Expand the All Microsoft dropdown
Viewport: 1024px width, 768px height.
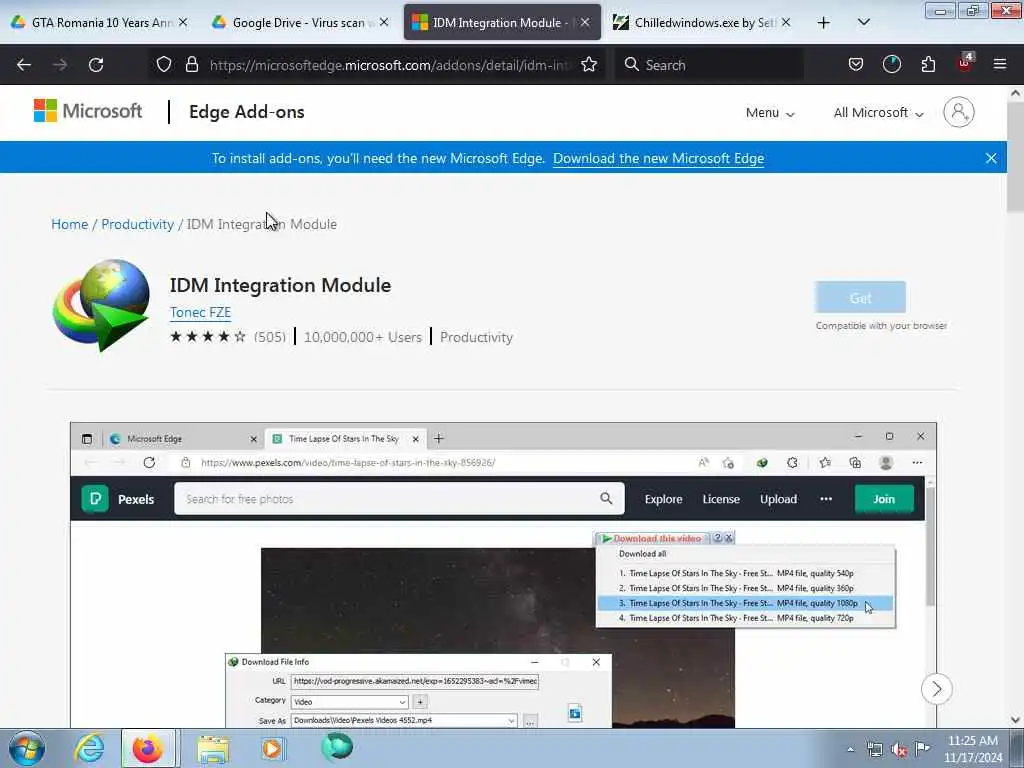tap(878, 112)
